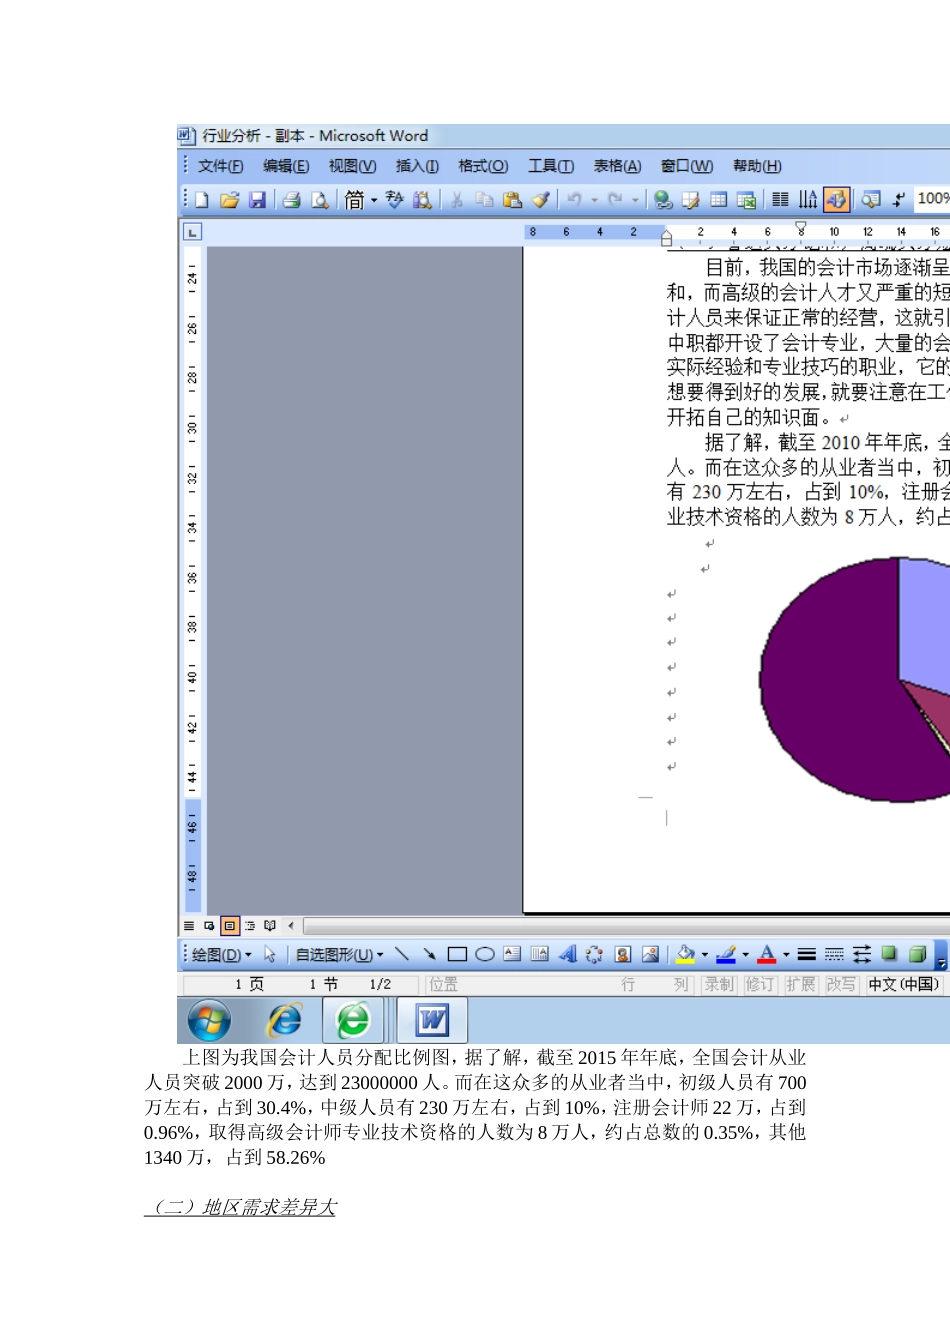Switch to Reading Layout view
Screen dimensions: 950x1344
pos(270,926)
